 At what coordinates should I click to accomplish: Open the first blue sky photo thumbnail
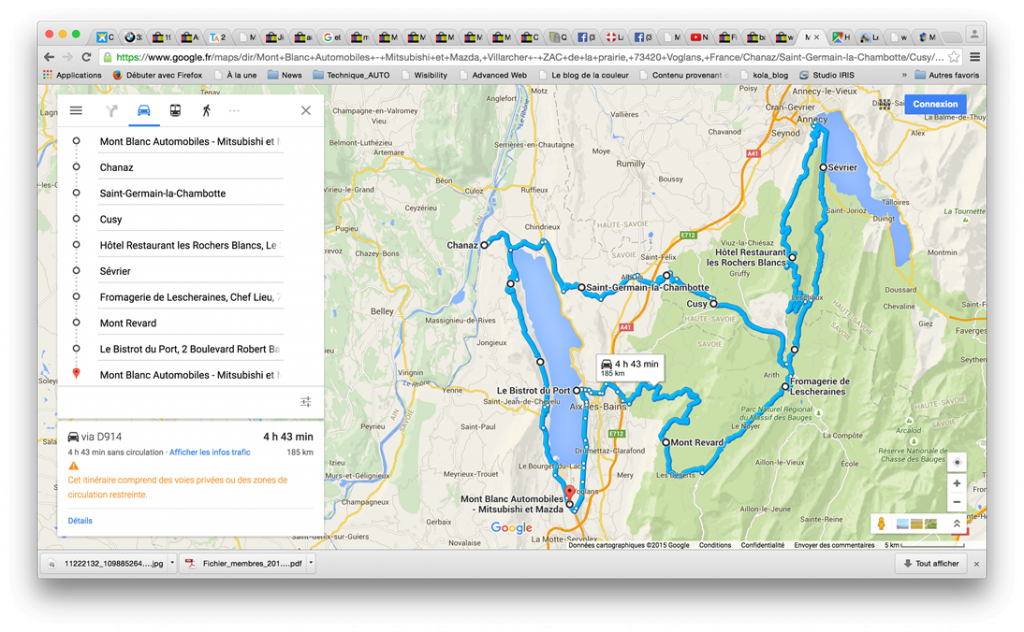point(903,524)
